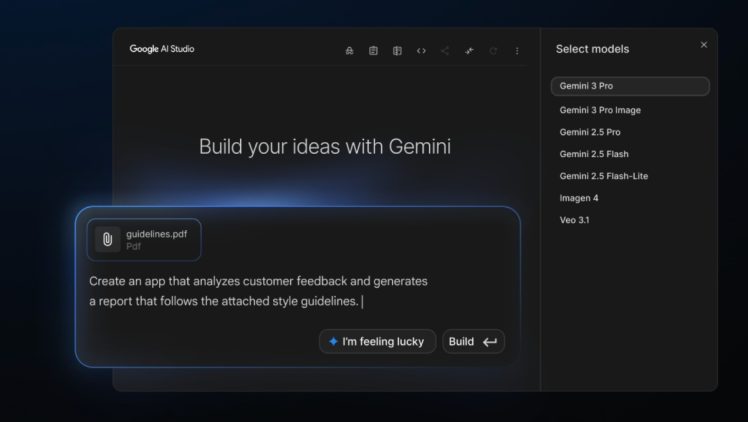Click the system instructions clipboard icon
This screenshot has width=748, height=422.
pos(373,51)
